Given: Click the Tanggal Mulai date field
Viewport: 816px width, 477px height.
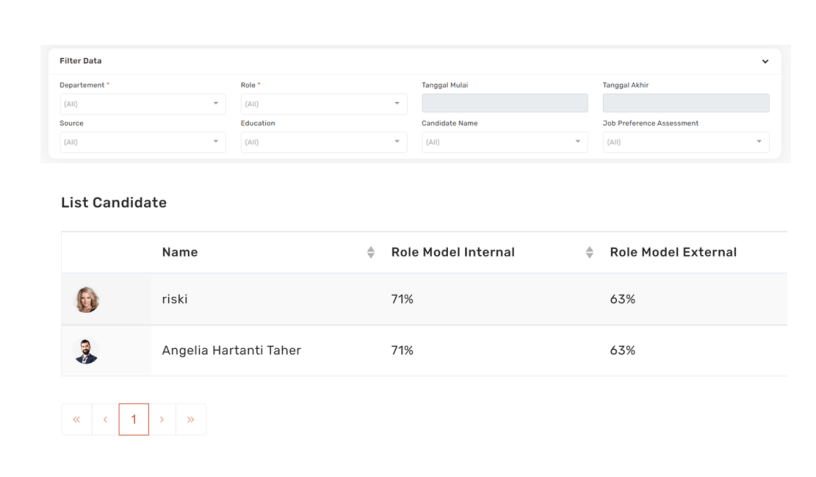Looking at the screenshot, I should 504,104.
